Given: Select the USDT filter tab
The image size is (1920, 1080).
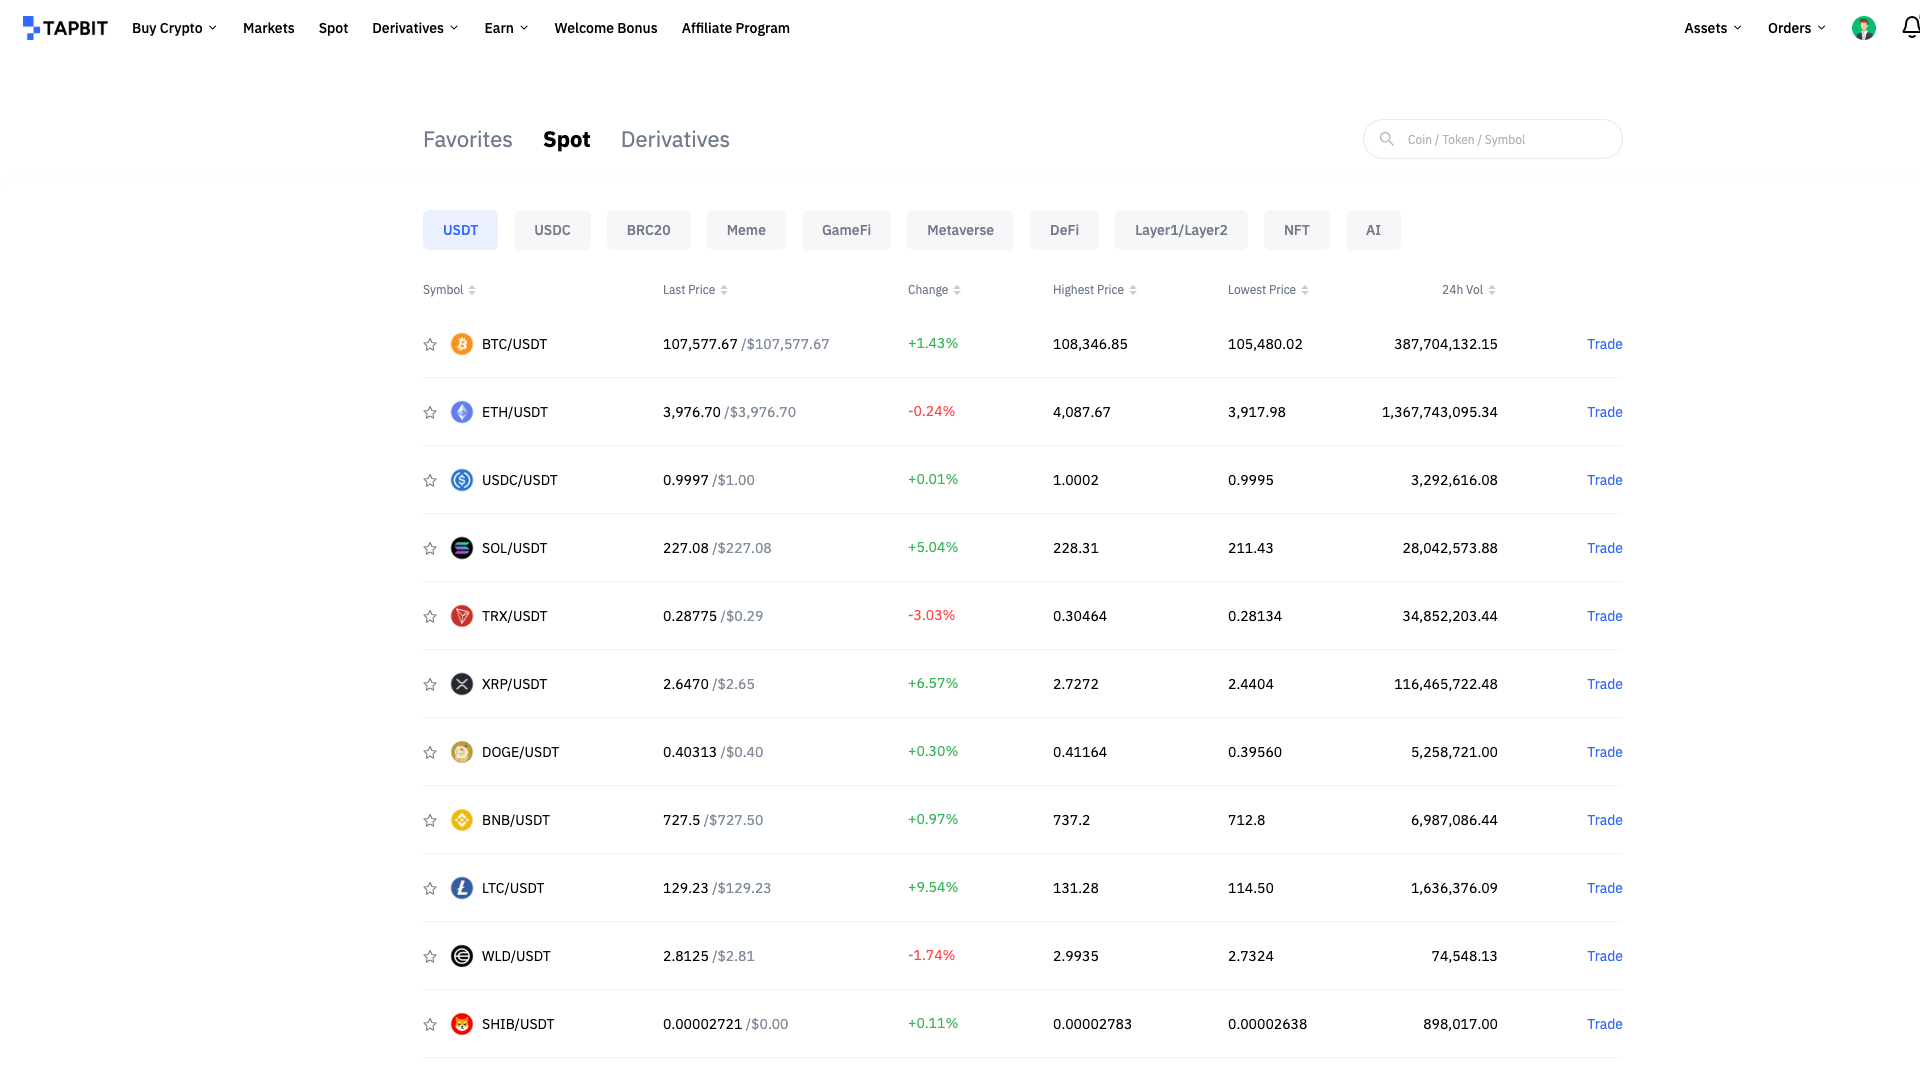Looking at the screenshot, I should pos(460,230).
